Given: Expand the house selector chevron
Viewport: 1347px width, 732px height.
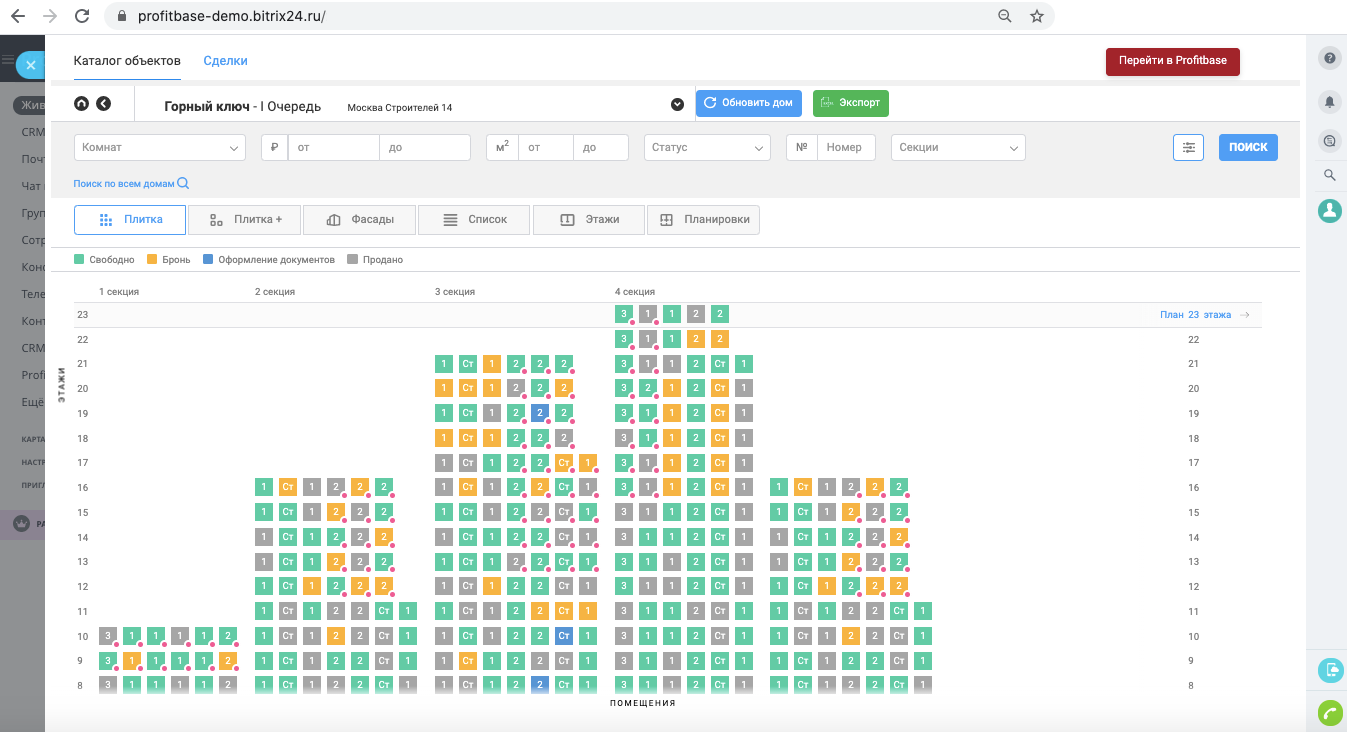Looking at the screenshot, I should point(677,104).
